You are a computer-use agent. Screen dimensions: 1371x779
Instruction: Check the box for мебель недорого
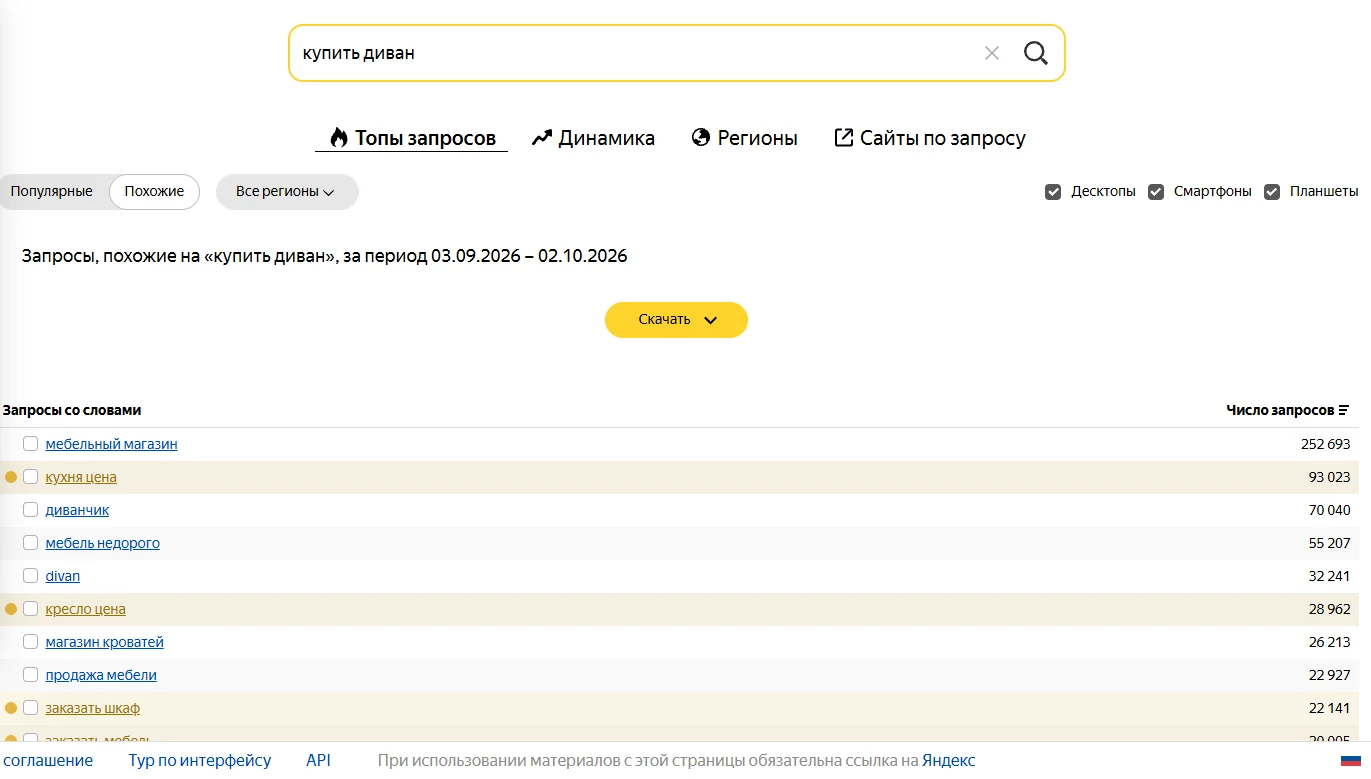coord(30,542)
